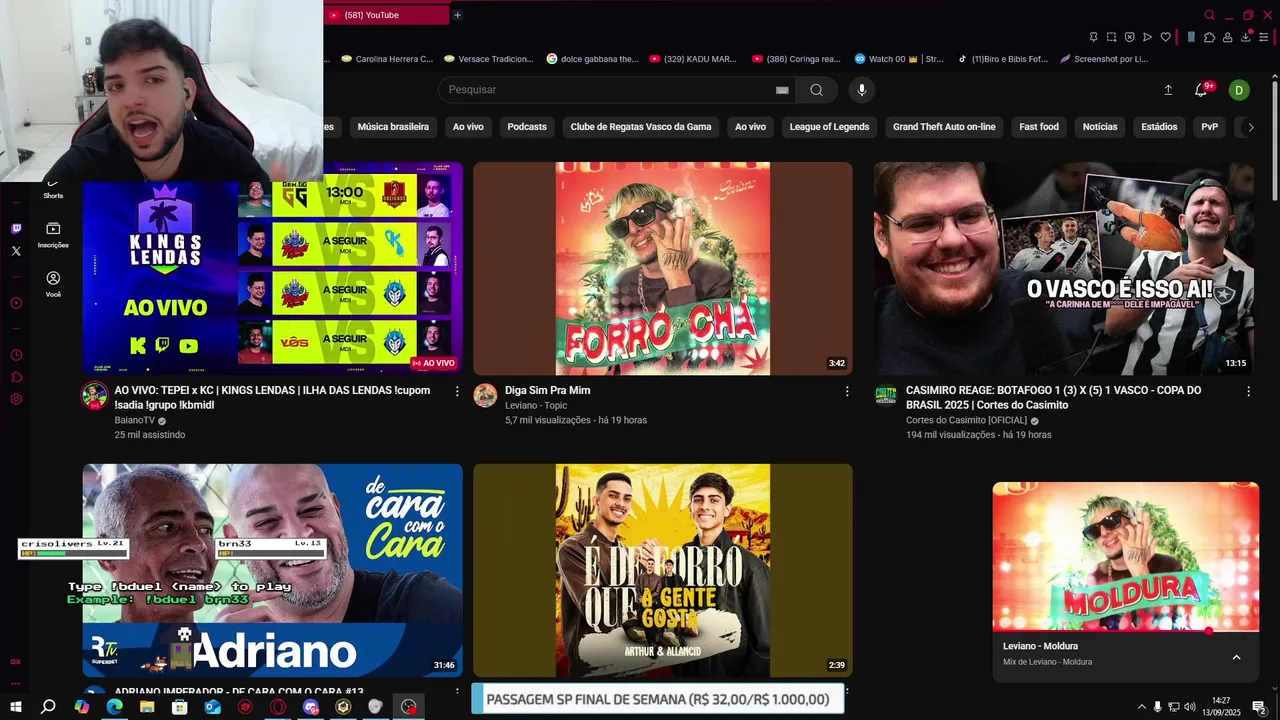
Task: Select the Estádios chip
Action: [1159, 127]
